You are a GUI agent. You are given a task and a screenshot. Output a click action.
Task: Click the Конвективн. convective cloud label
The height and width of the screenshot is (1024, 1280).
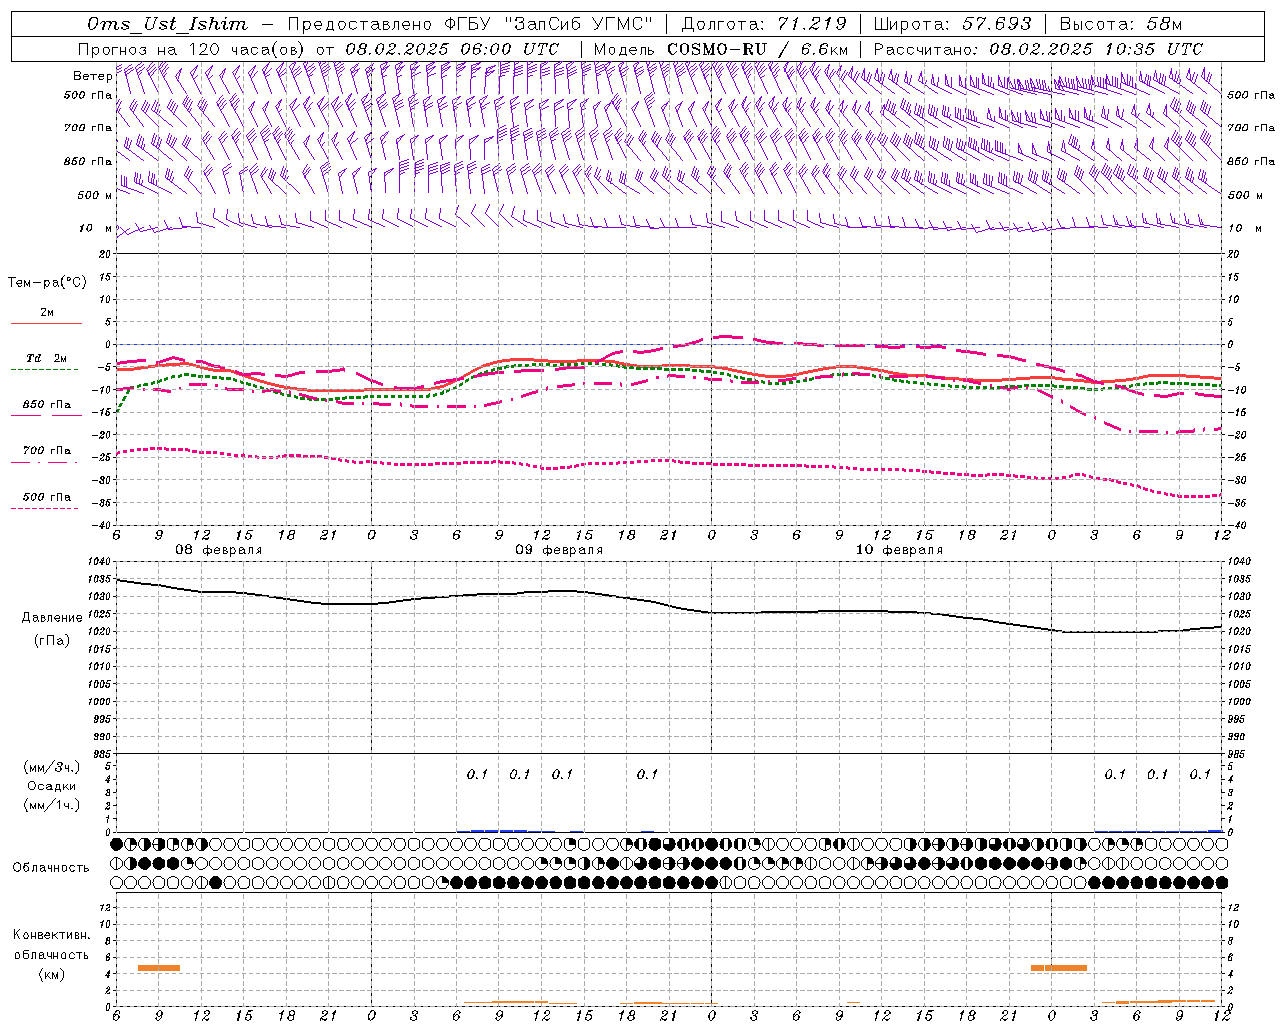click(51, 935)
